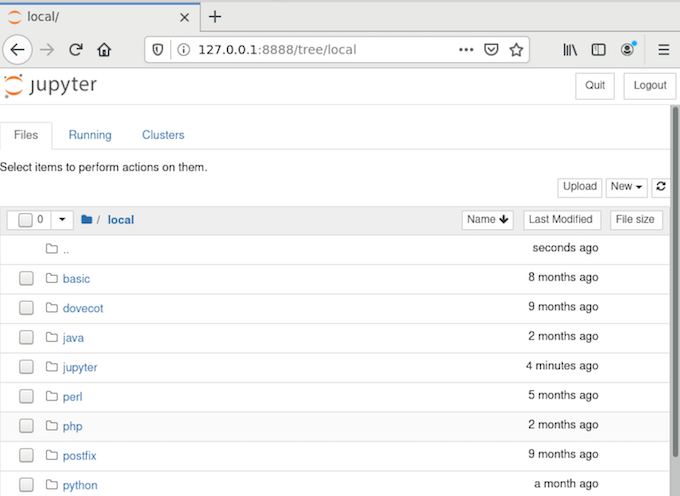This screenshot has height=496, width=680.
Task: Open the Firefox account icon
Action: pyautogui.click(x=628, y=49)
